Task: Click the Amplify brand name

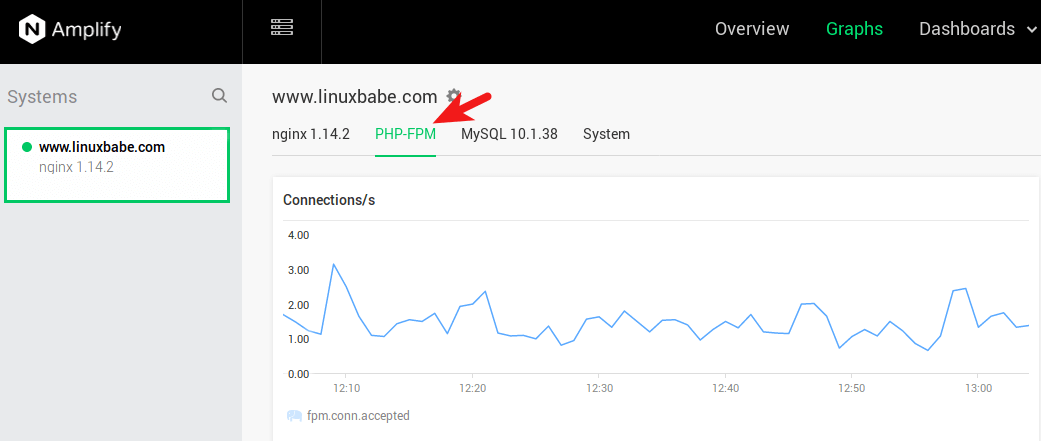Action: point(89,30)
